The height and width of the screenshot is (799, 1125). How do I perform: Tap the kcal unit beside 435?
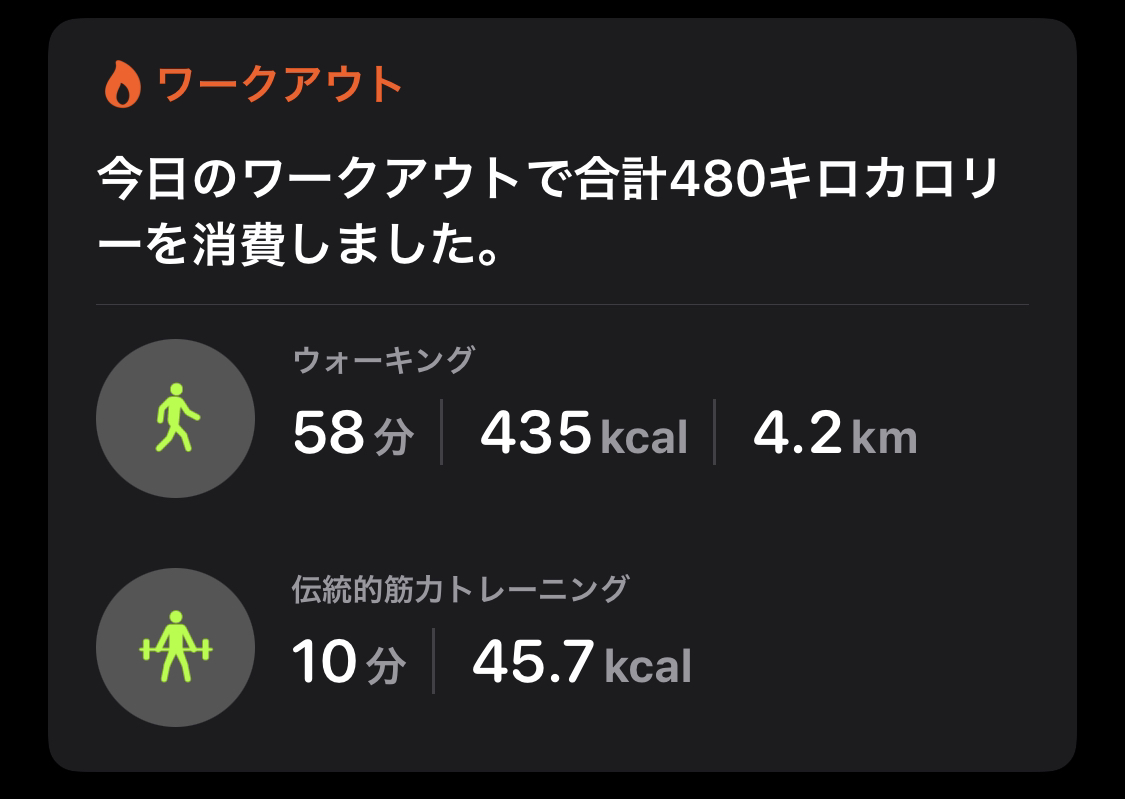tap(644, 437)
